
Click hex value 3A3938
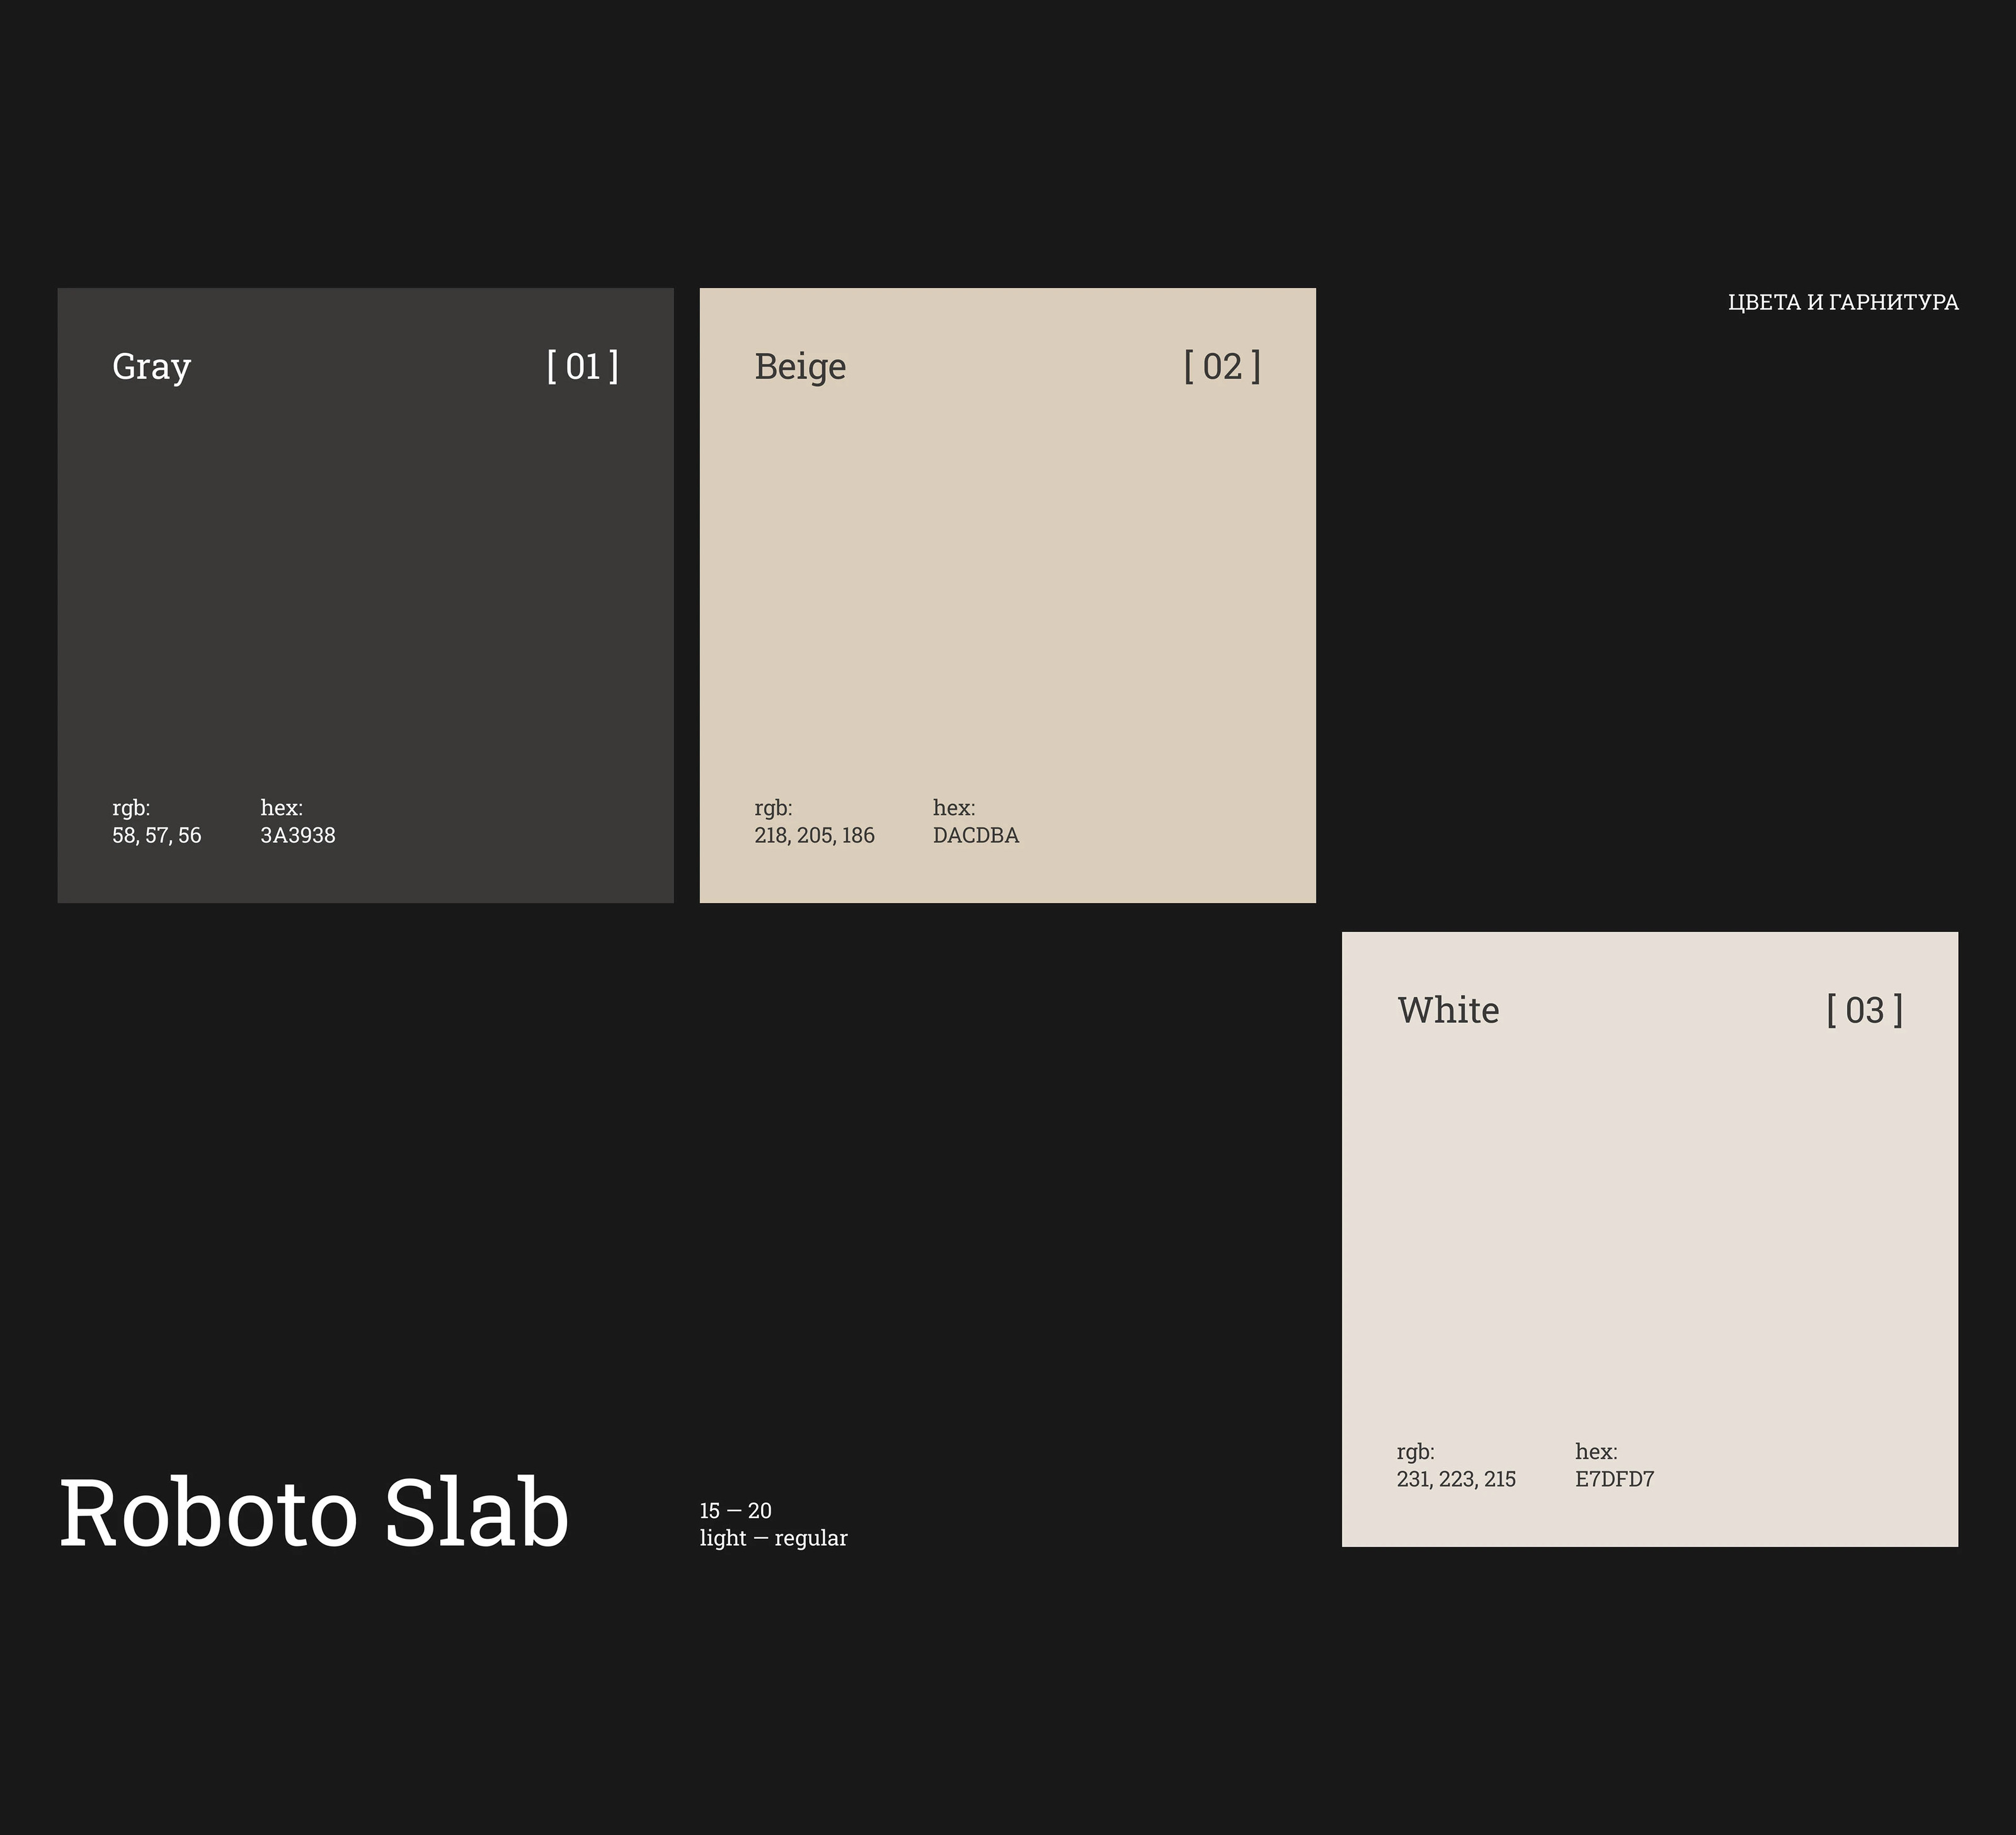(x=298, y=835)
